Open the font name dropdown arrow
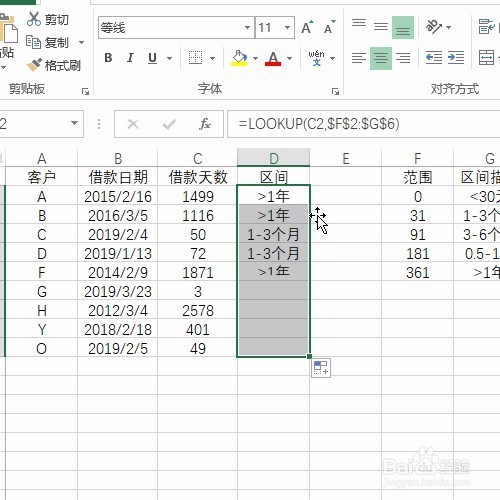This screenshot has height=500, width=500. pos(247,27)
